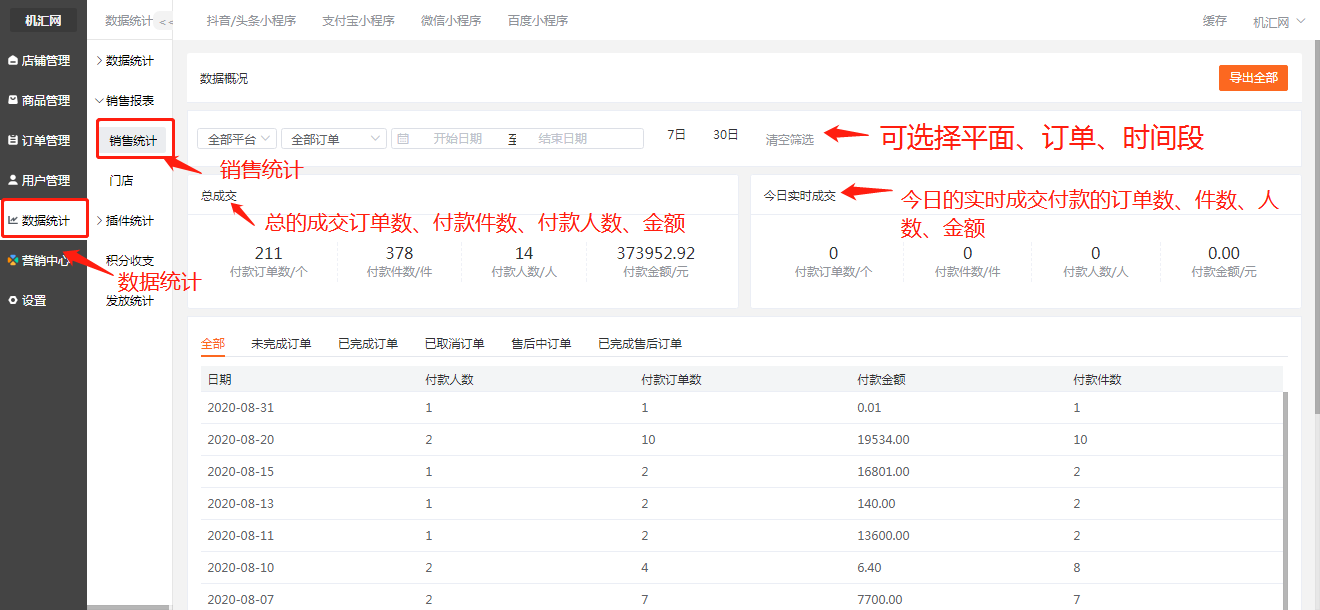The width and height of the screenshot is (1320, 610).
Task: Click the 2020-08-20 date cell
Action: click(240, 439)
